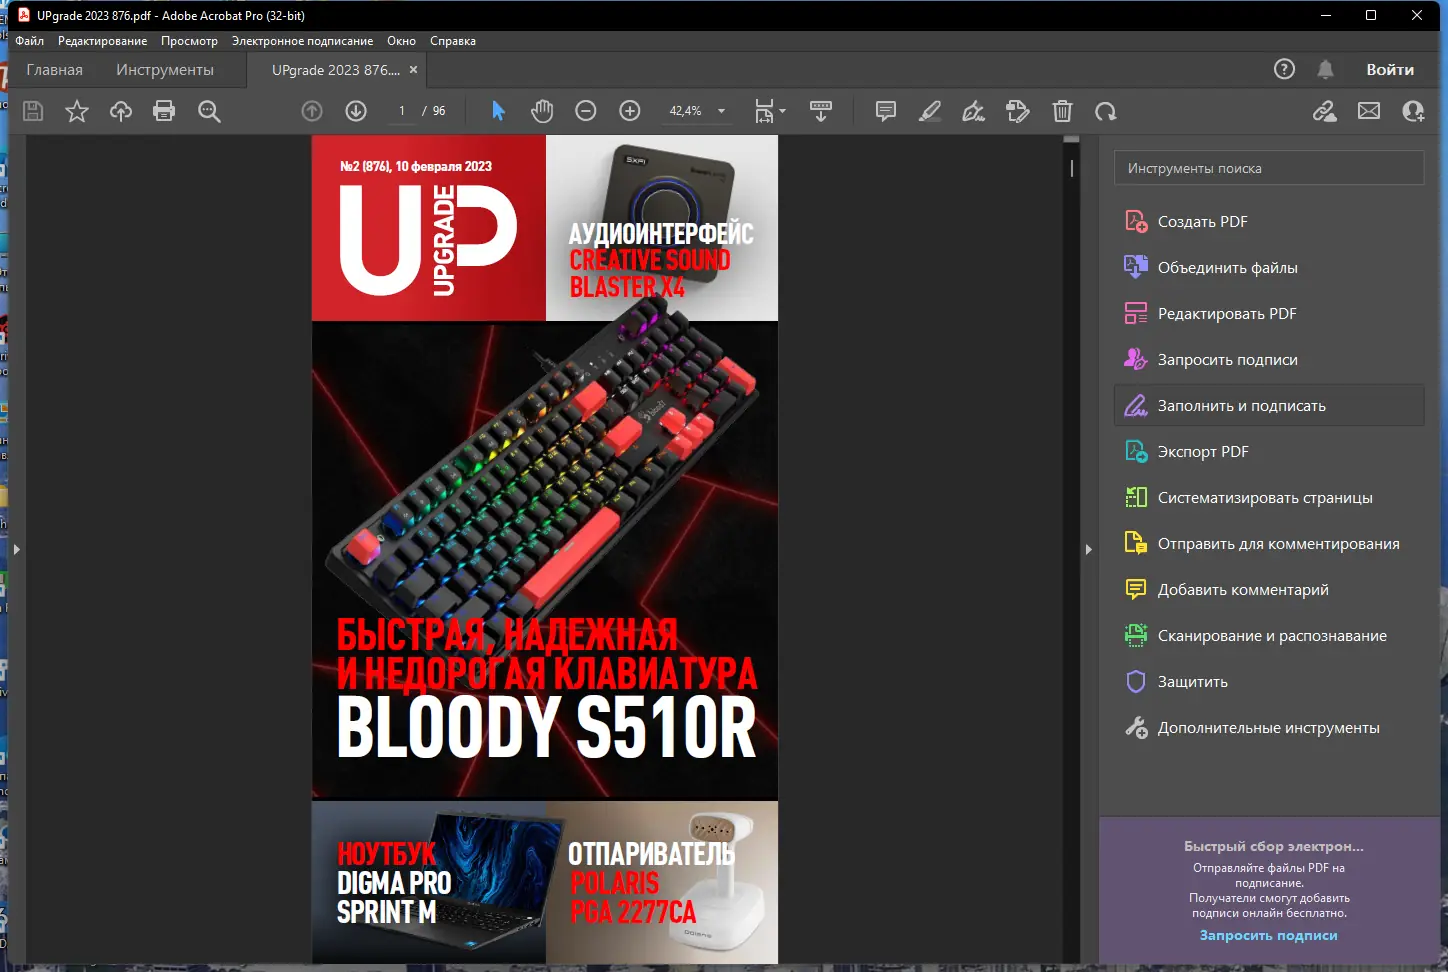1448x972 pixels.
Task: Switch to the Главная tab
Action: (55, 70)
